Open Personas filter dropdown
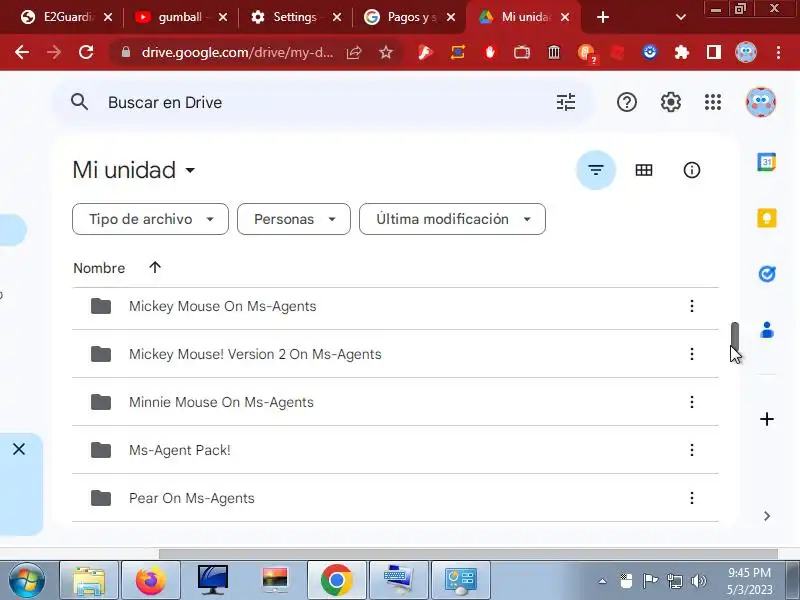This screenshot has height=600, width=800. (x=294, y=219)
